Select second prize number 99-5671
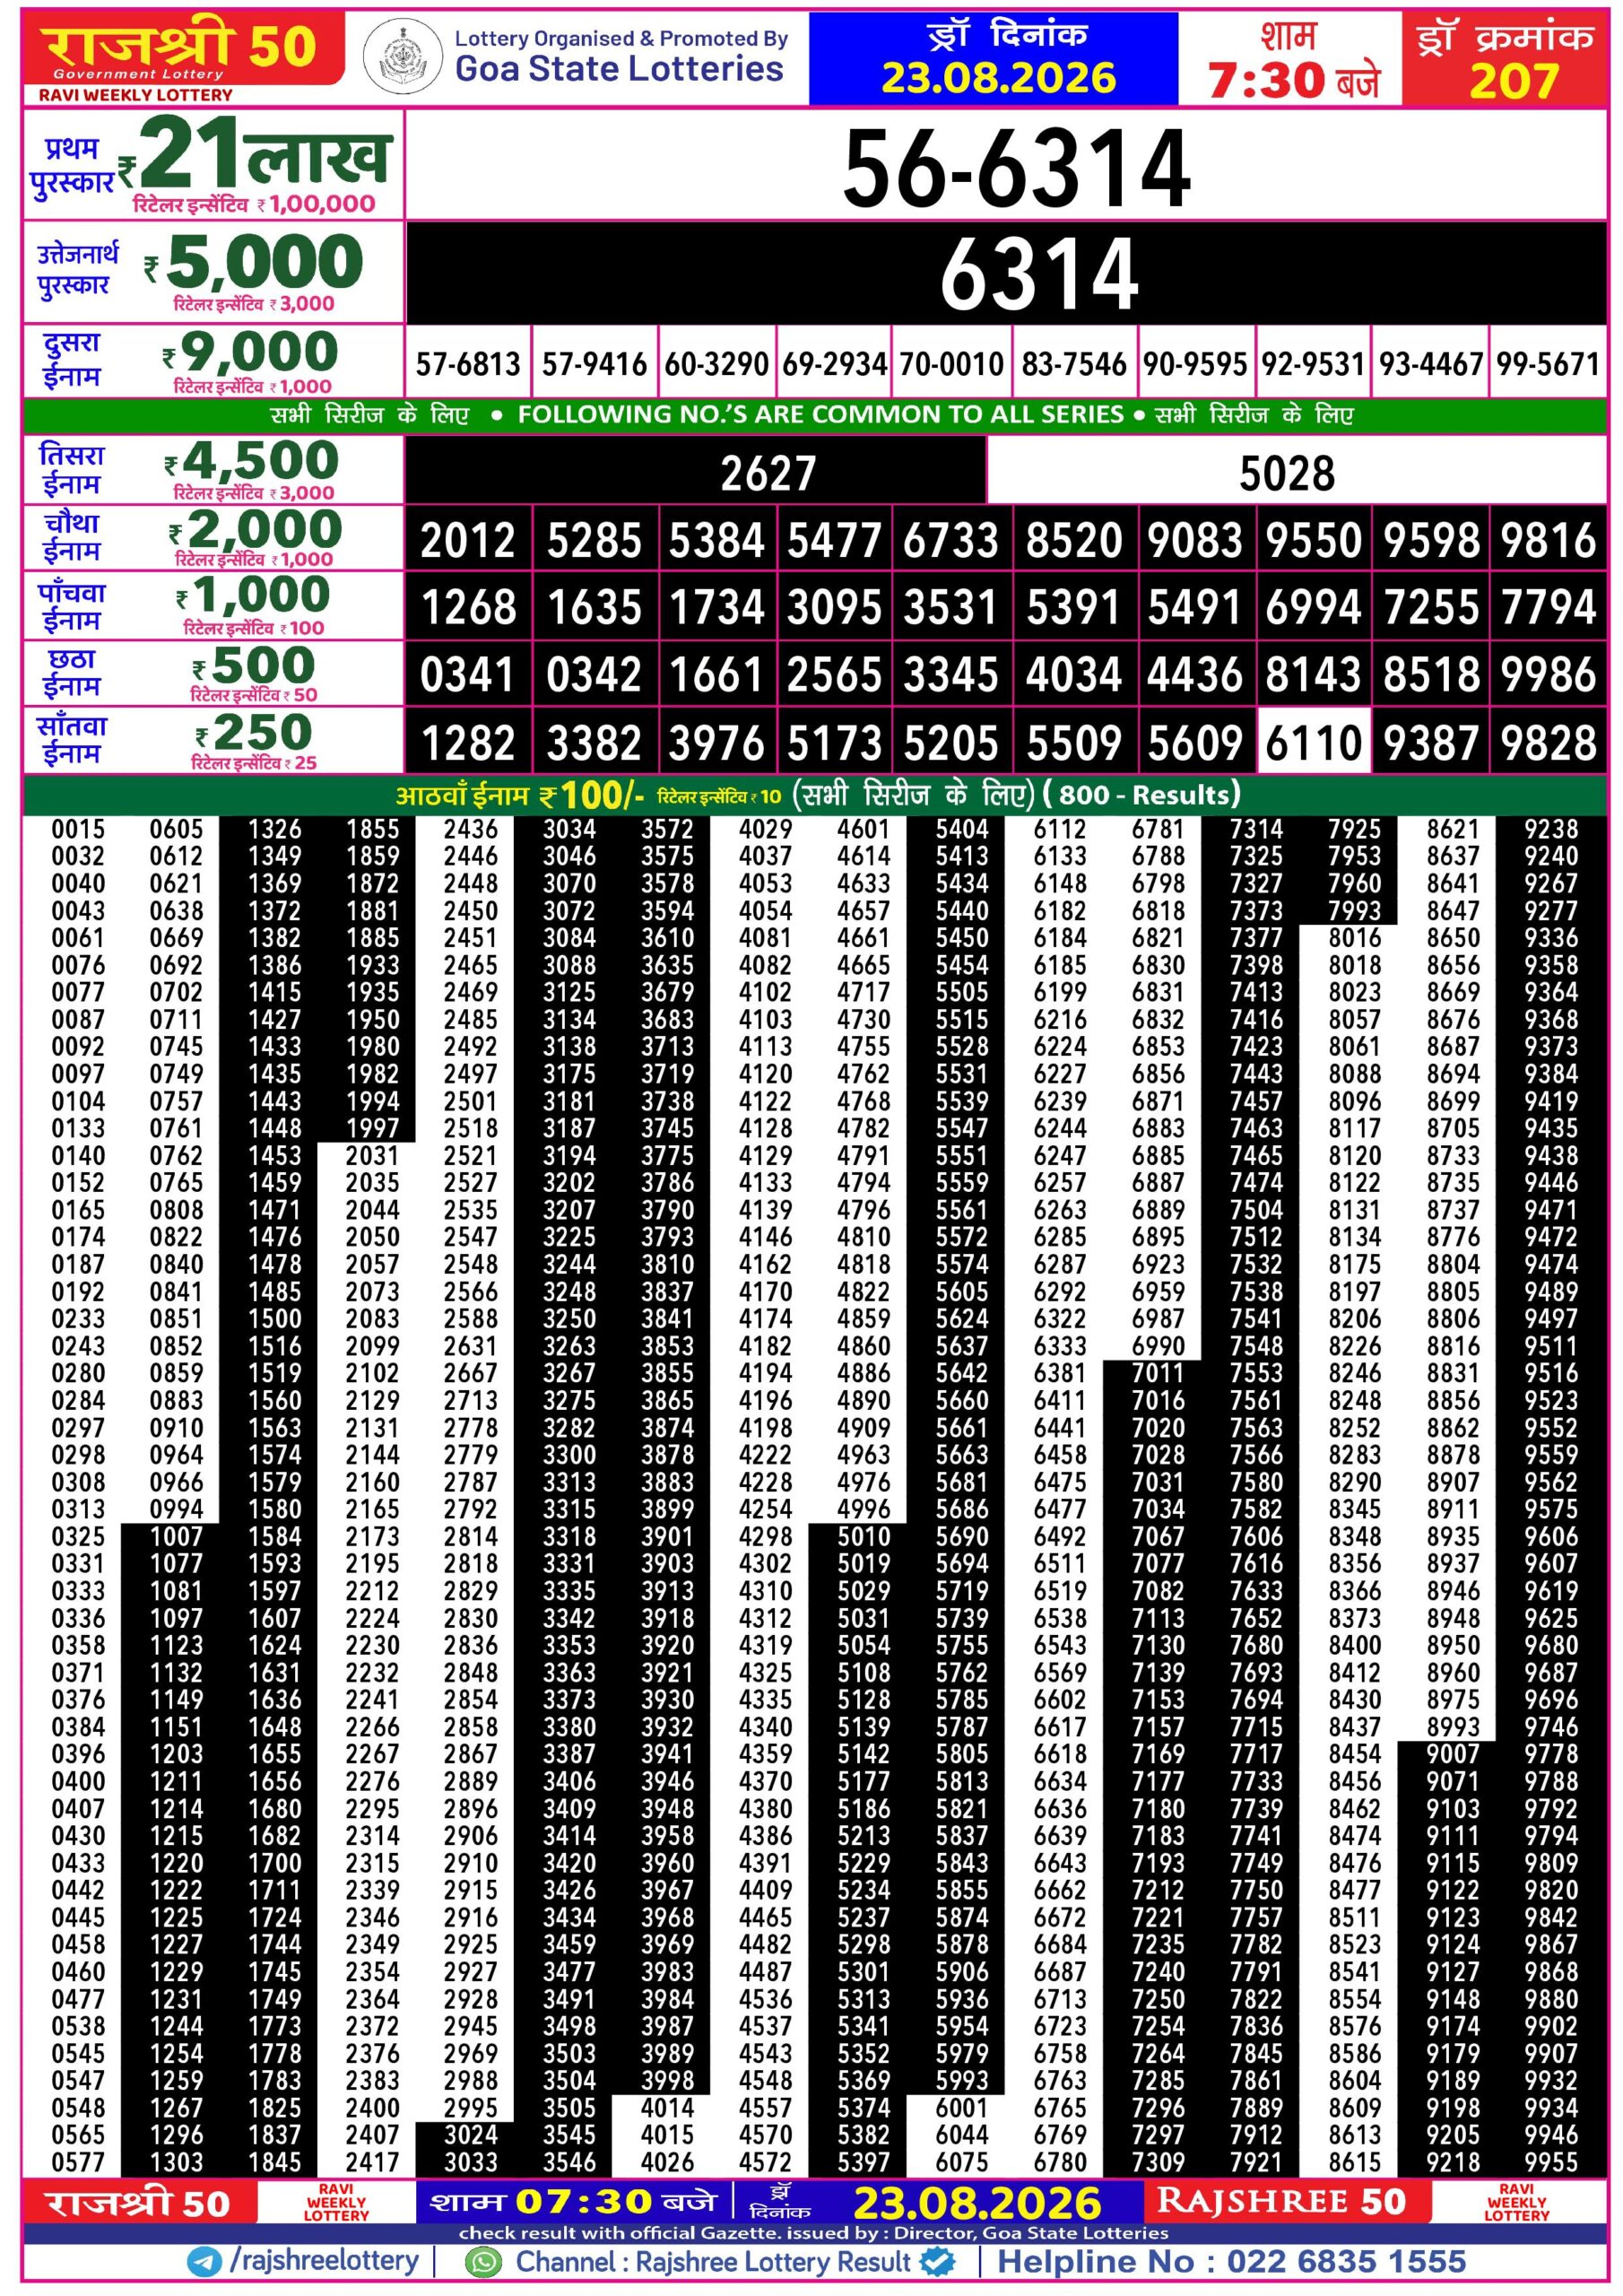This screenshot has width=1623, height=2296. [x=1548, y=364]
